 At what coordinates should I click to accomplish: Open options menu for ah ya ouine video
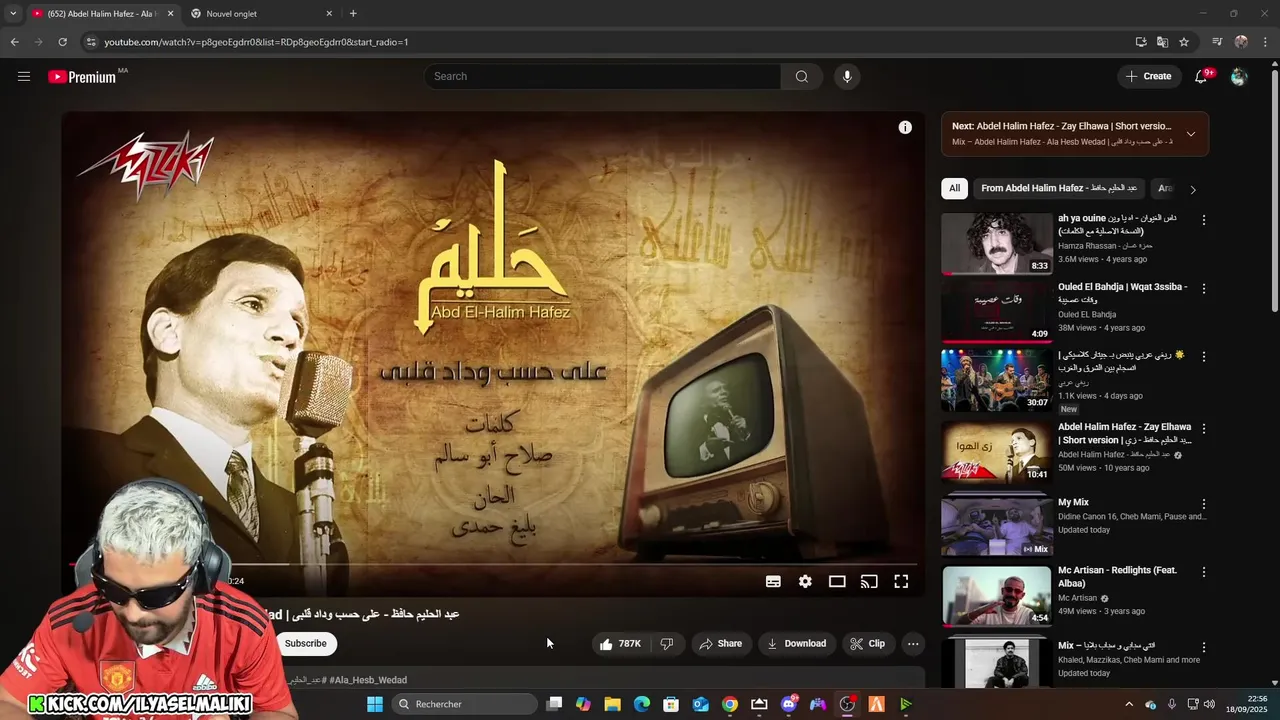pyautogui.click(x=1204, y=220)
